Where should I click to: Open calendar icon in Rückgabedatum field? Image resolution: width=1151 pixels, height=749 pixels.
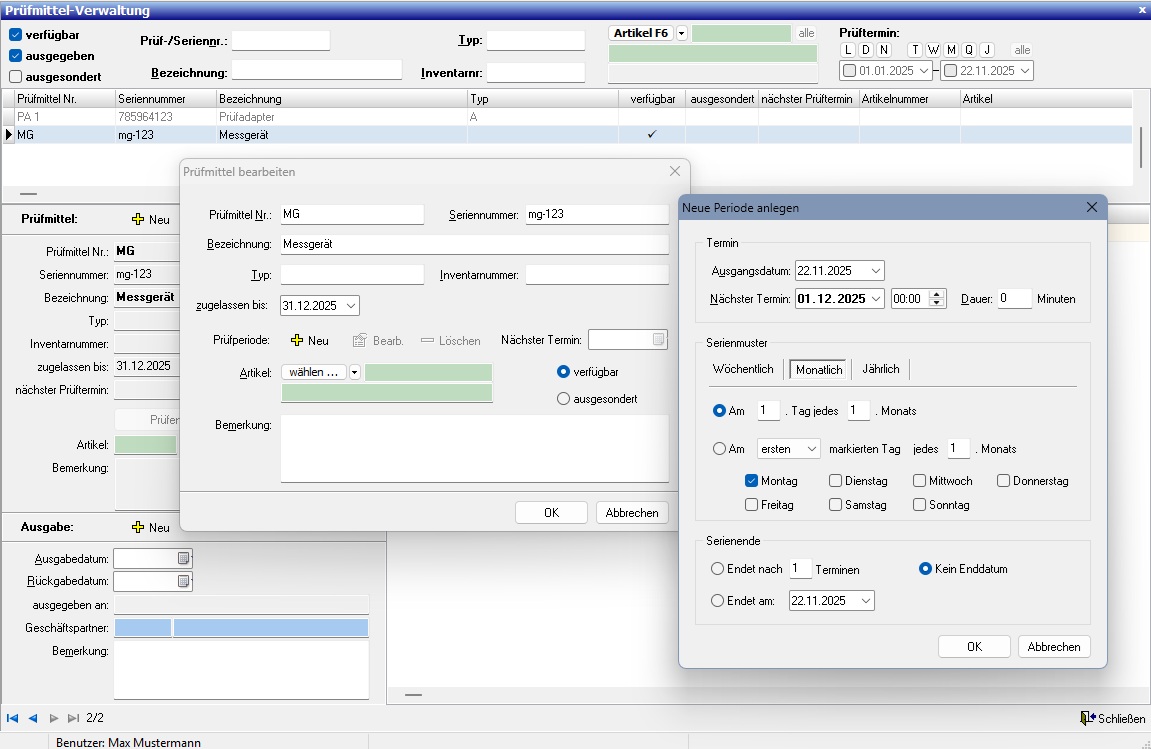pyautogui.click(x=183, y=581)
